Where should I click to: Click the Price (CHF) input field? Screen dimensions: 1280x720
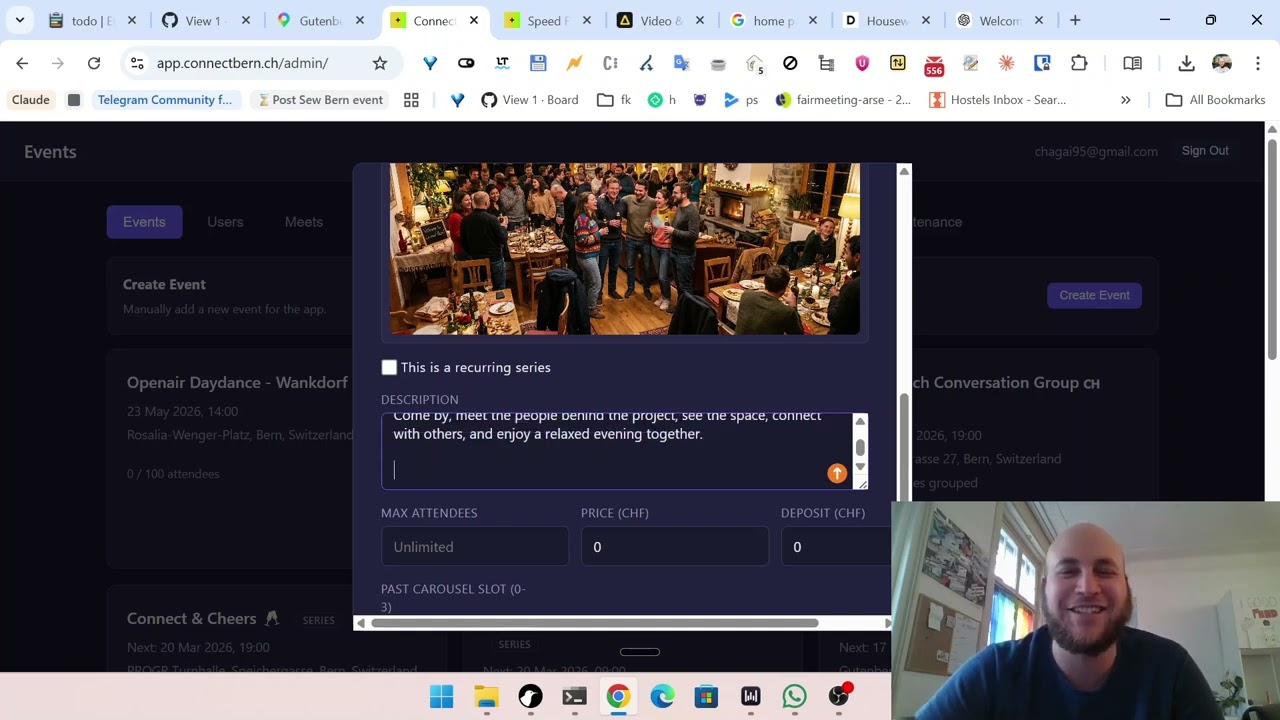[x=675, y=547]
